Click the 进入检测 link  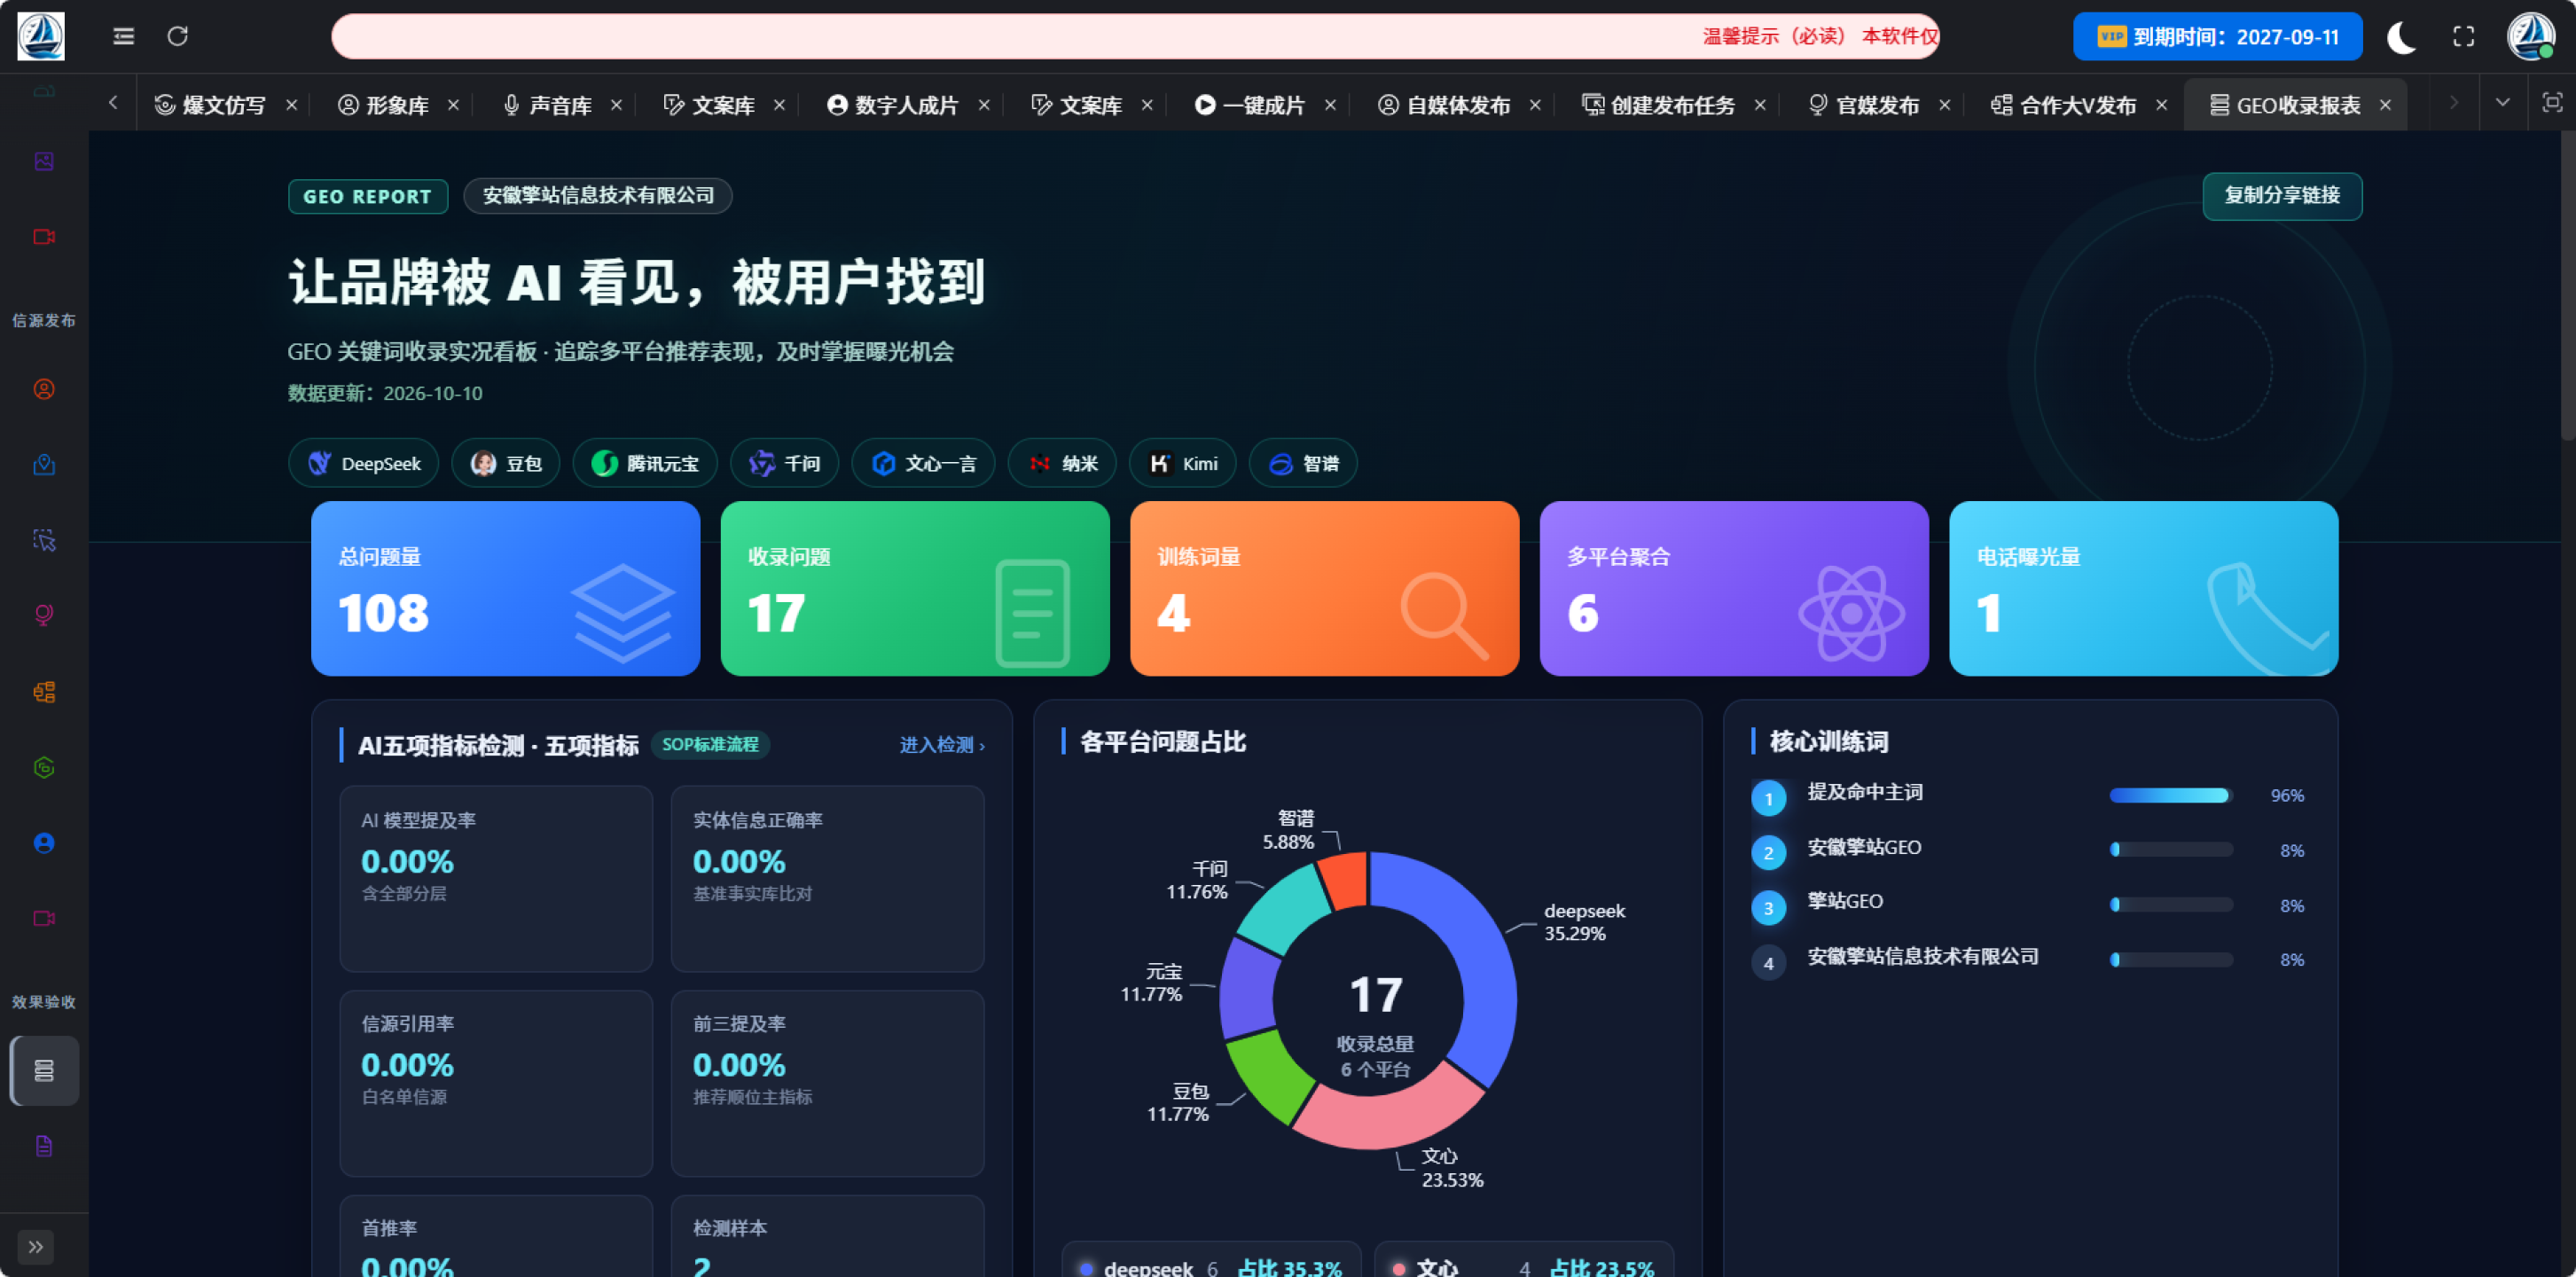(942, 745)
